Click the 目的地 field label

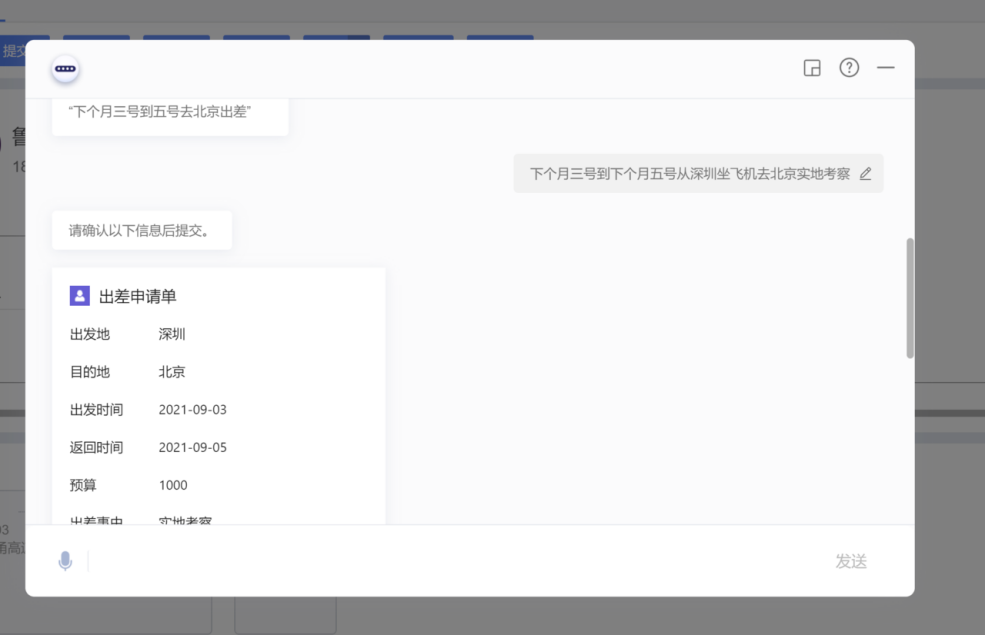(90, 372)
